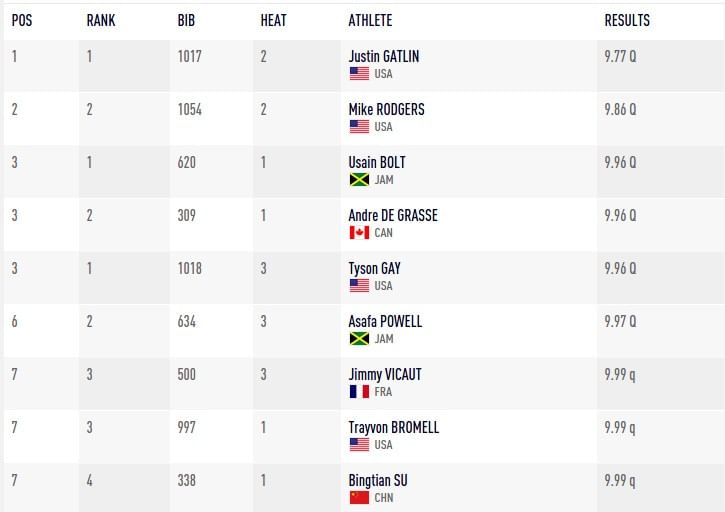Viewport: 725px width, 512px height.
Task: Click the USA flag under Mike Rodgers
Action: coord(359,127)
